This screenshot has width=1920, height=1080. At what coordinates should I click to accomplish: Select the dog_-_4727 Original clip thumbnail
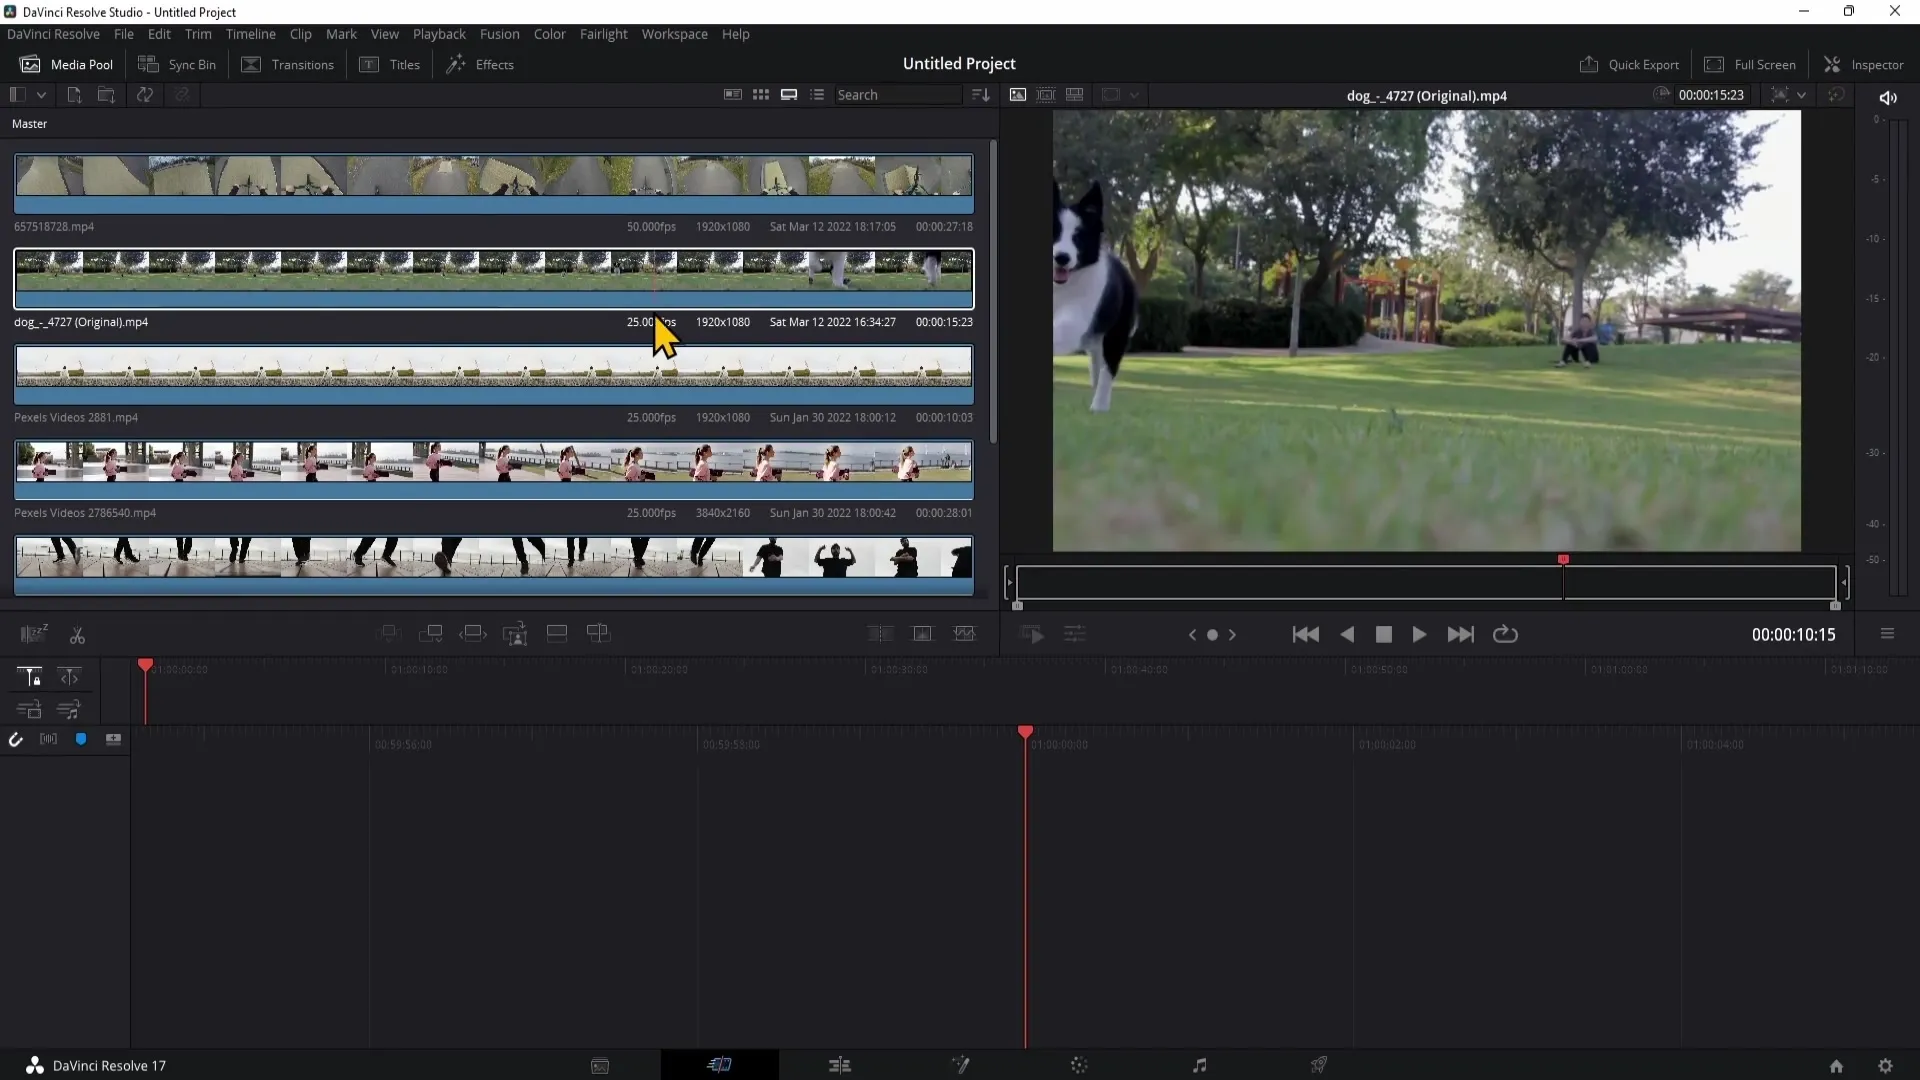coord(495,273)
